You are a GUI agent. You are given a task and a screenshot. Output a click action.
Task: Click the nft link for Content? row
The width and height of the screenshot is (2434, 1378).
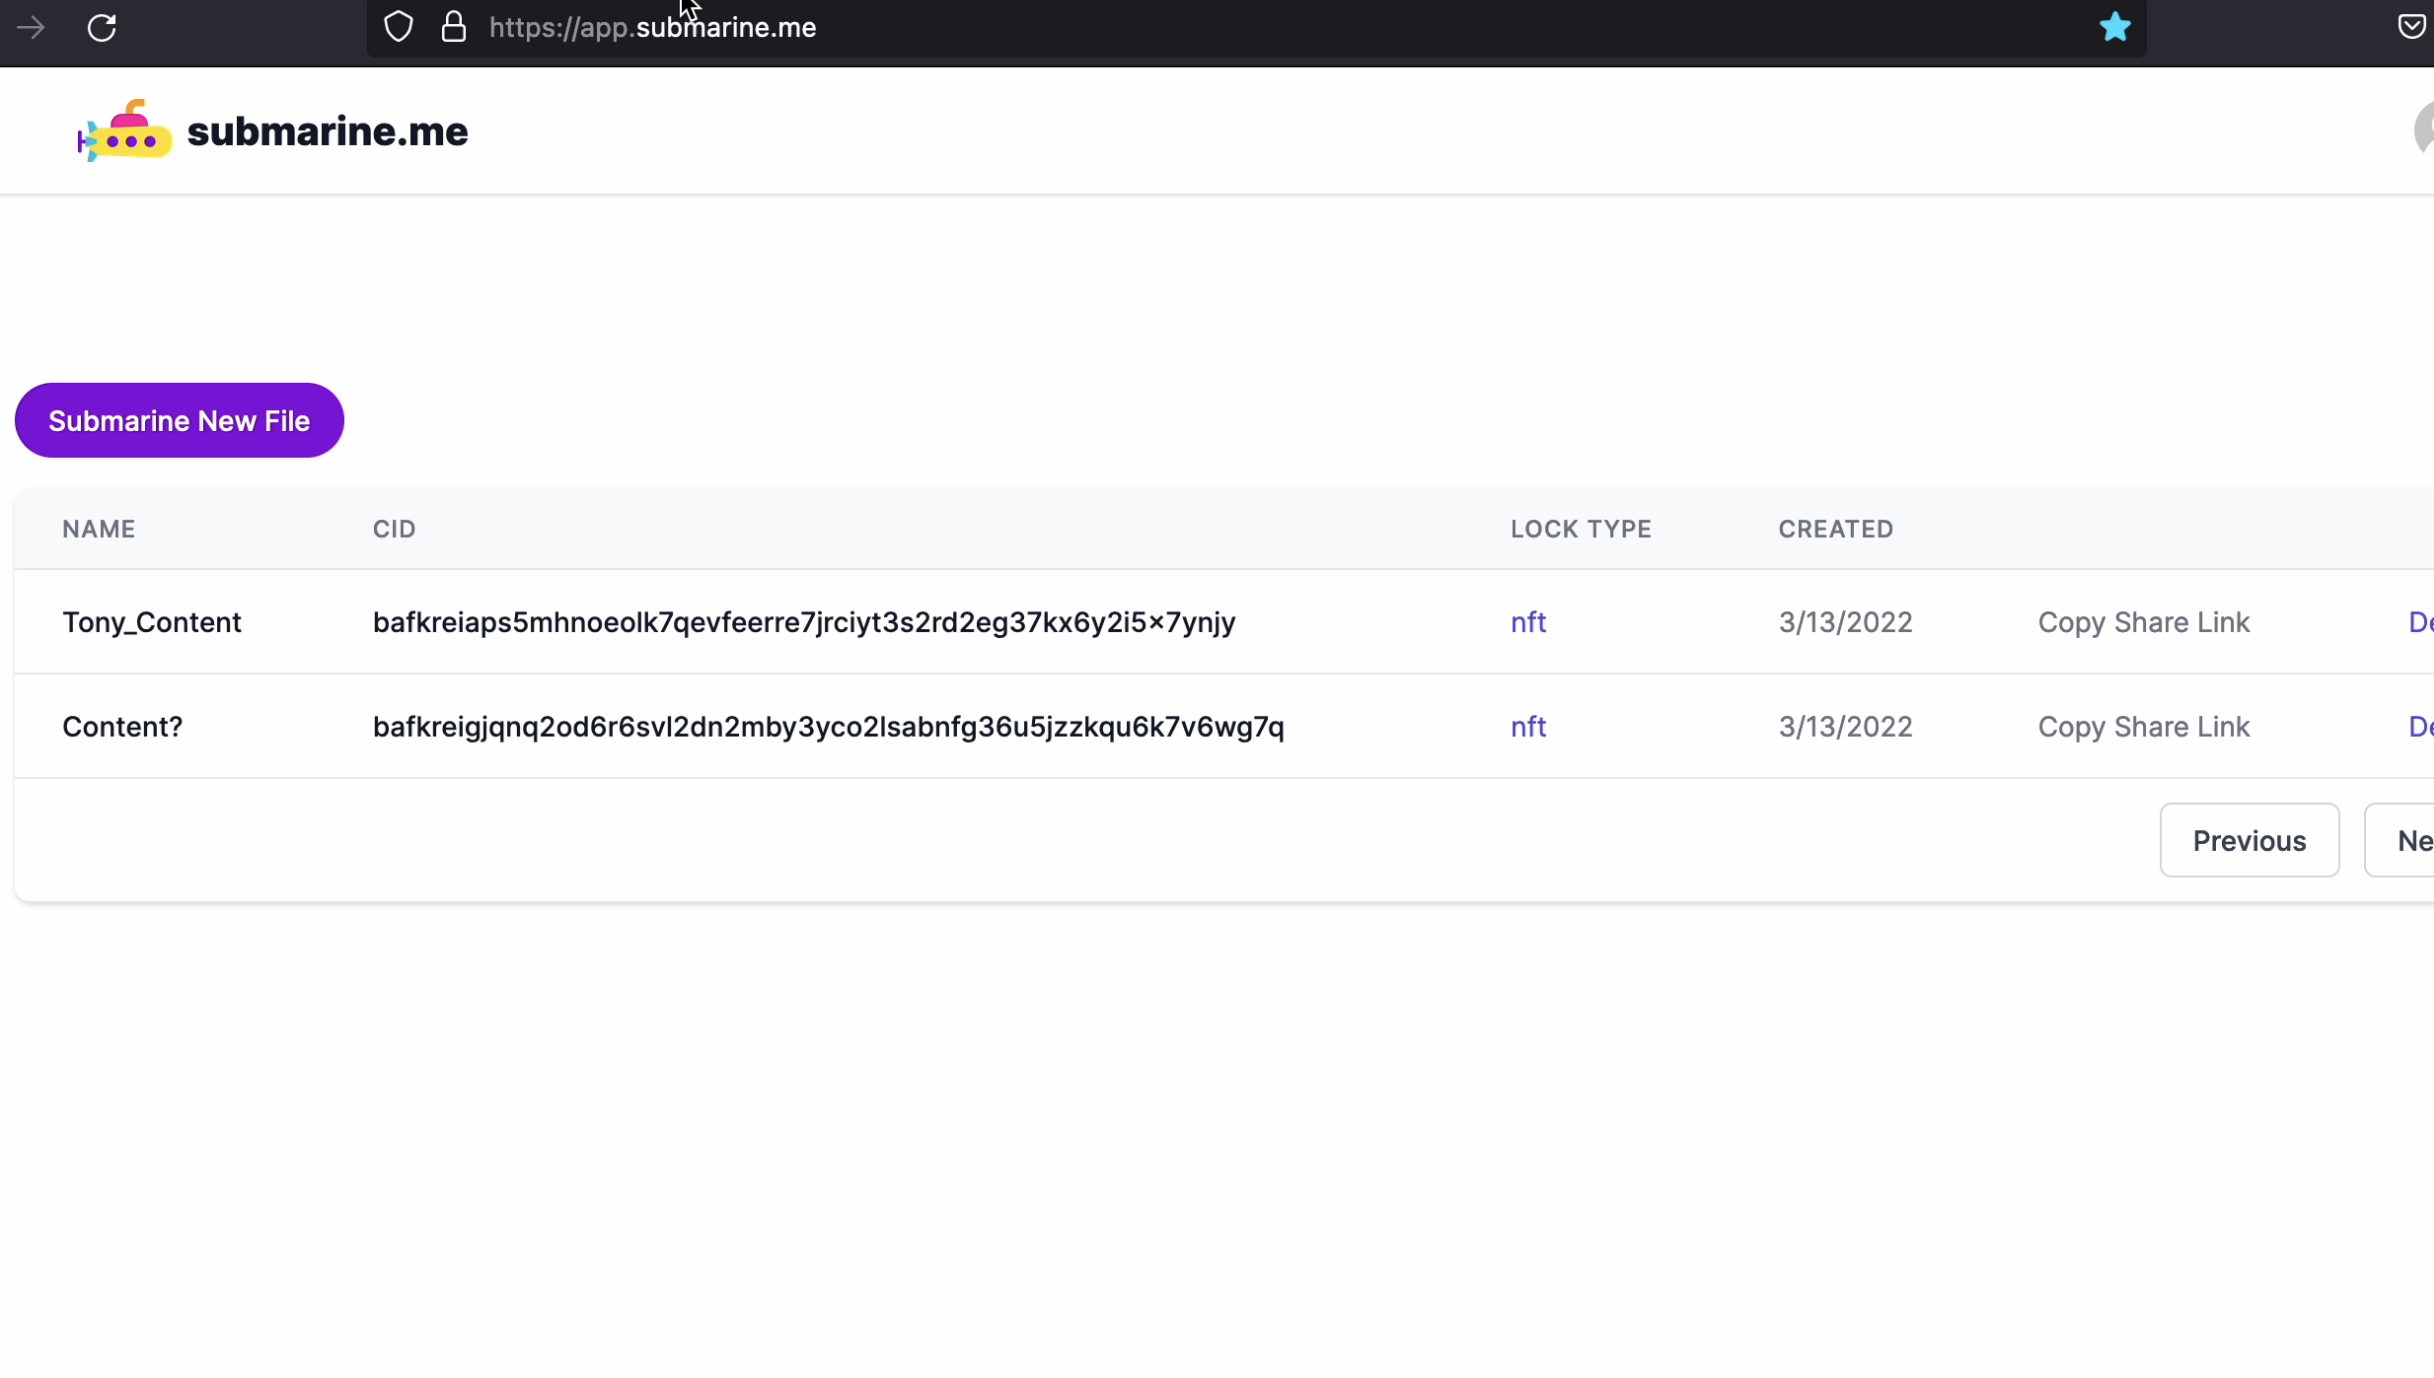pyautogui.click(x=1528, y=726)
